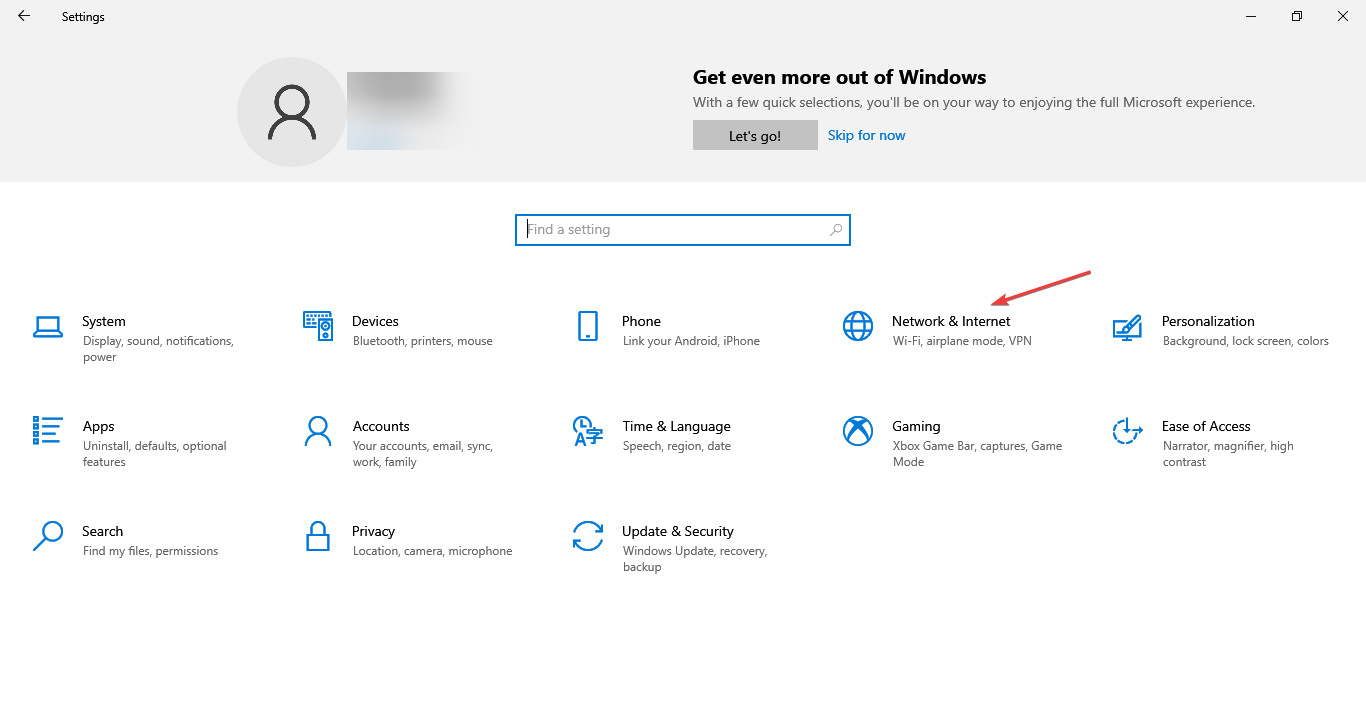Open Devices keyboard and speaker icon
The image size is (1366, 728).
318,326
